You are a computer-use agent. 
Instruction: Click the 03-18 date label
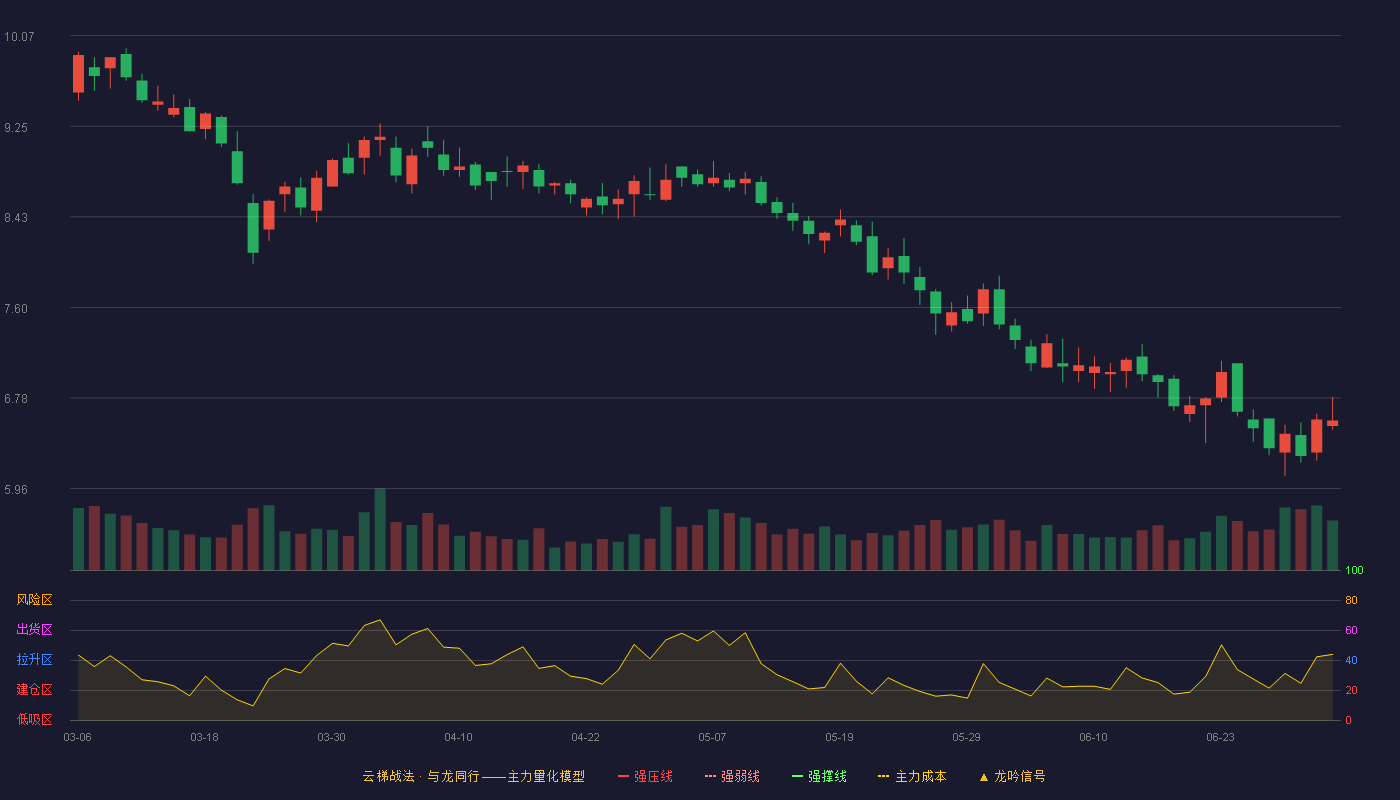204,737
